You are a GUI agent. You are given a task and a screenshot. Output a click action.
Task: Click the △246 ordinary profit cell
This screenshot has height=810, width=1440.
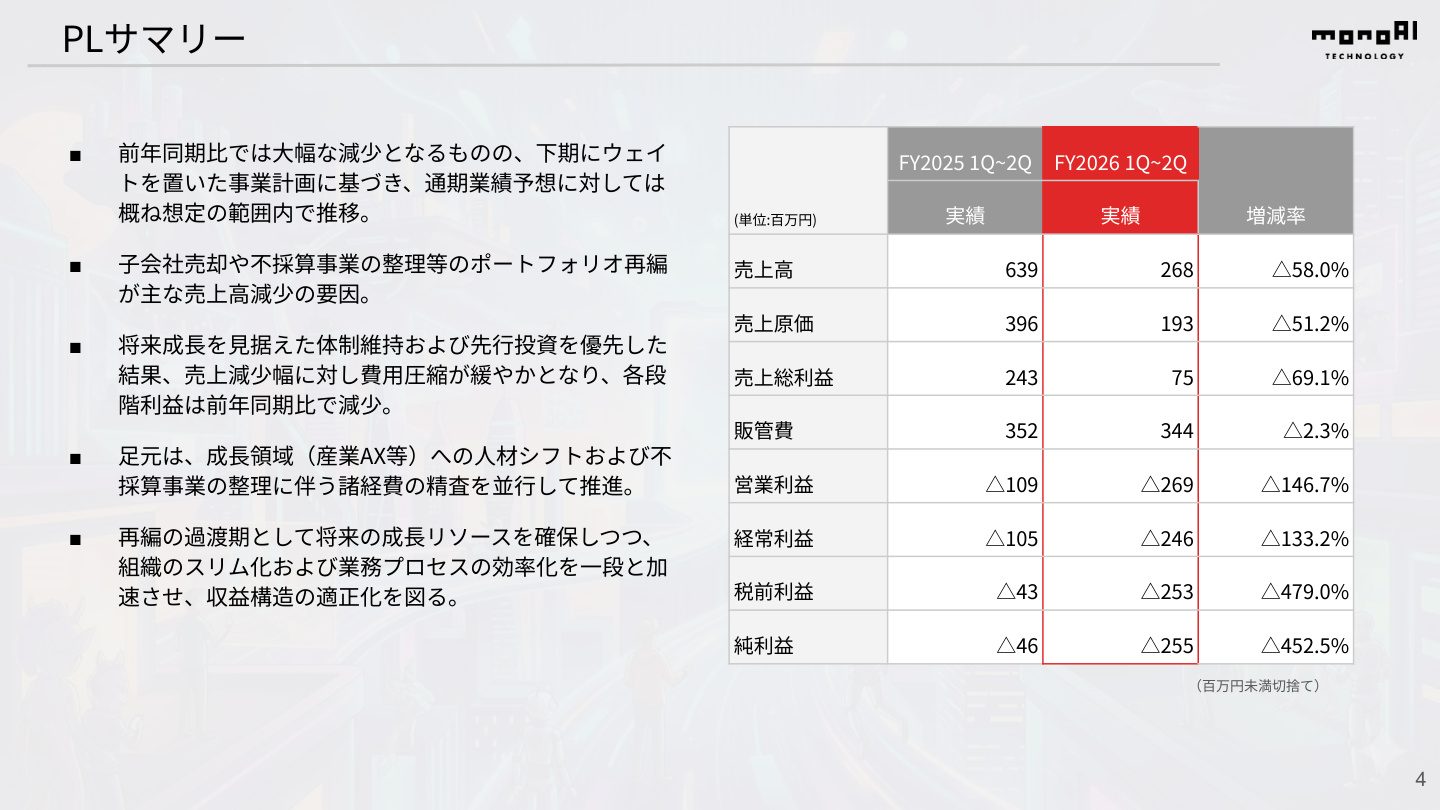pos(1120,531)
